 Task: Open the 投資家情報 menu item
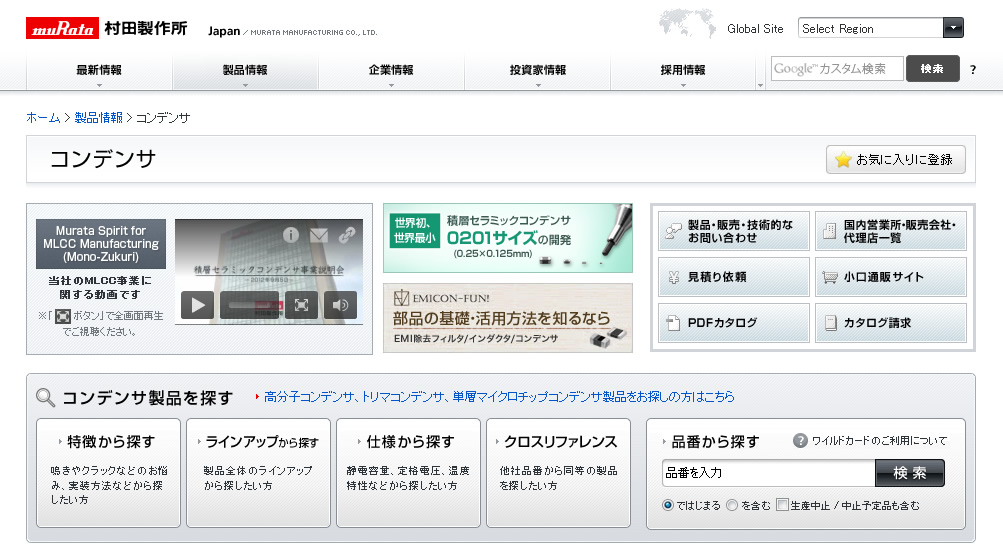(x=537, y=71)
